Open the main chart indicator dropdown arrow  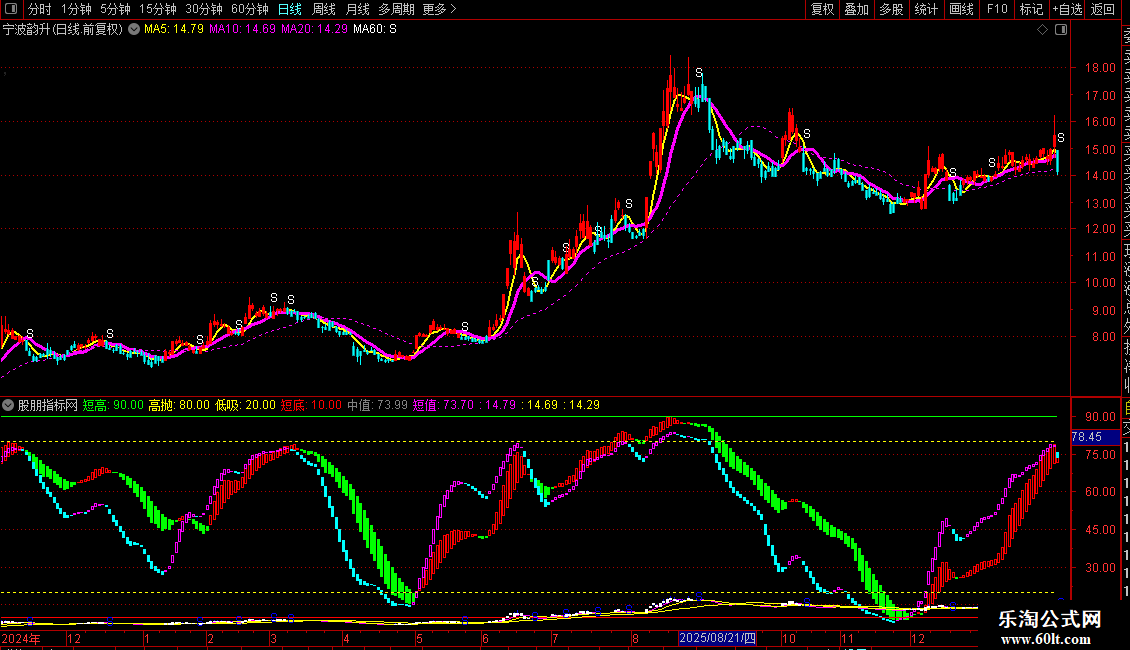tap(134, 29)
